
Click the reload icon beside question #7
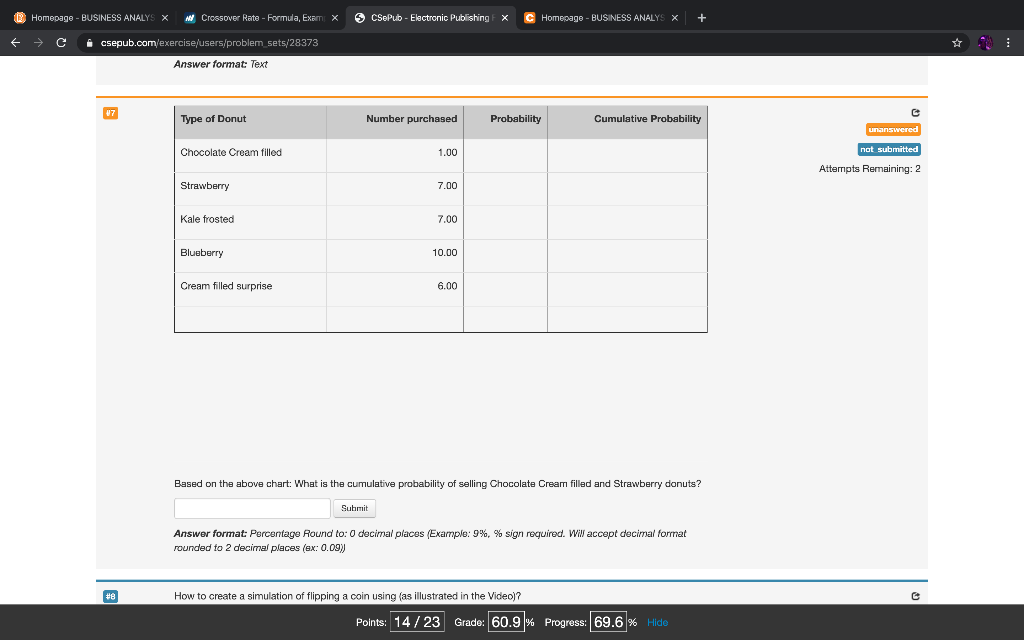pos(914,113)
